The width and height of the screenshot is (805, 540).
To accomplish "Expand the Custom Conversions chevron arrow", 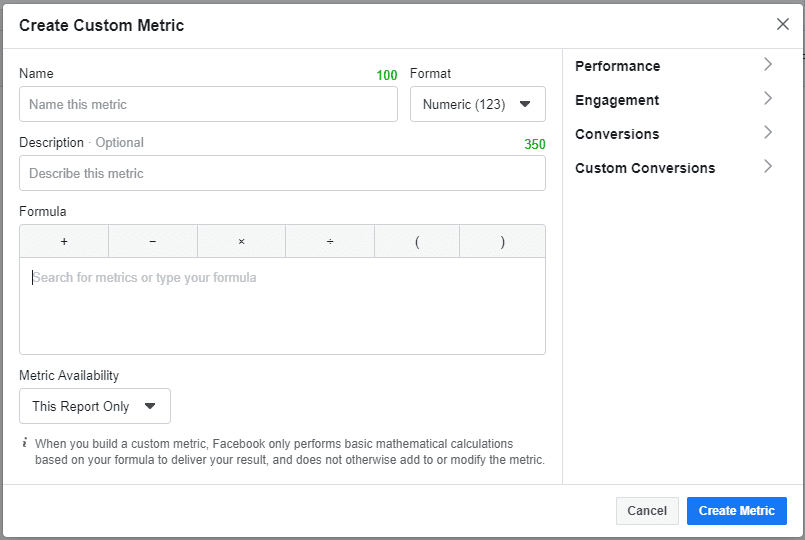I will (768, 167).
